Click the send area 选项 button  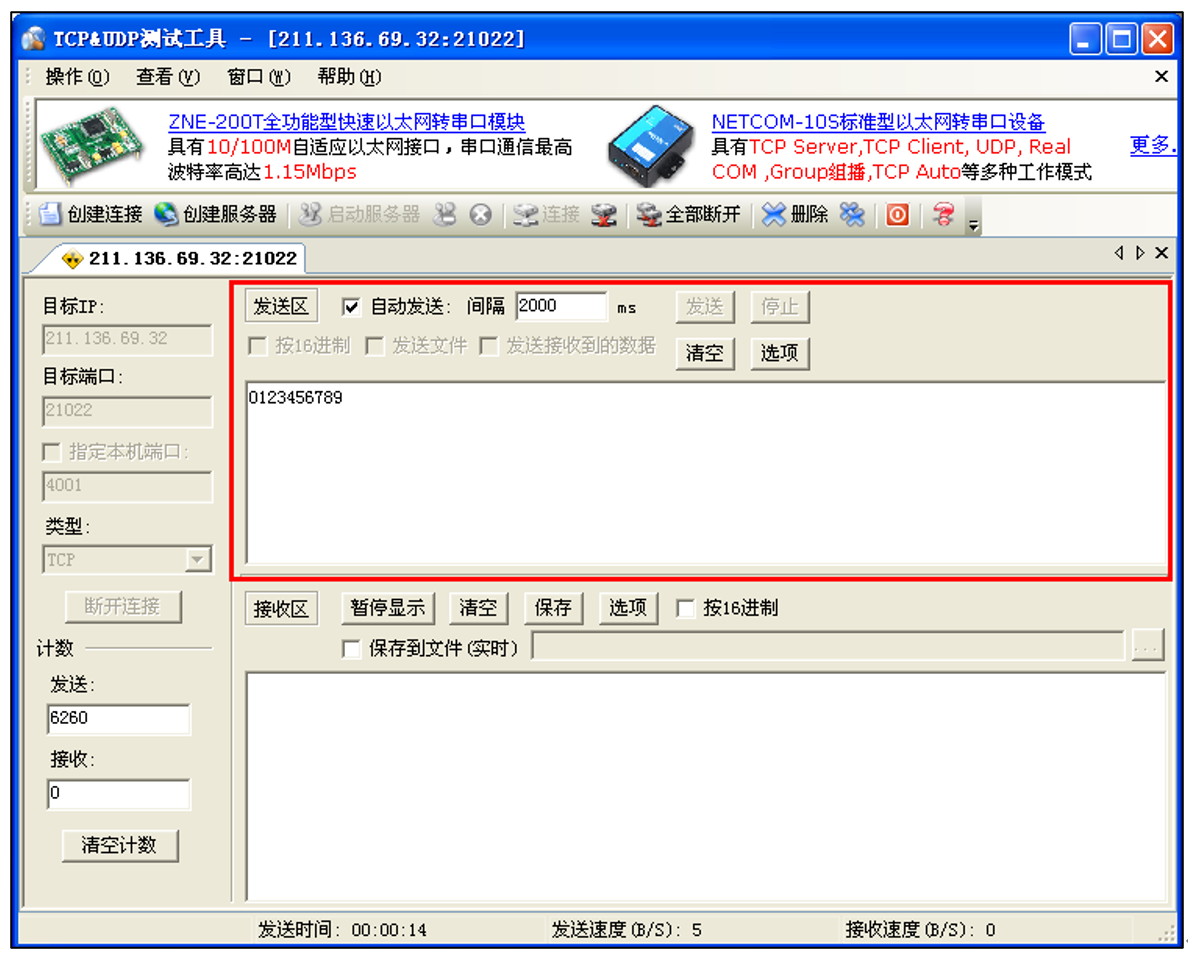780,353
